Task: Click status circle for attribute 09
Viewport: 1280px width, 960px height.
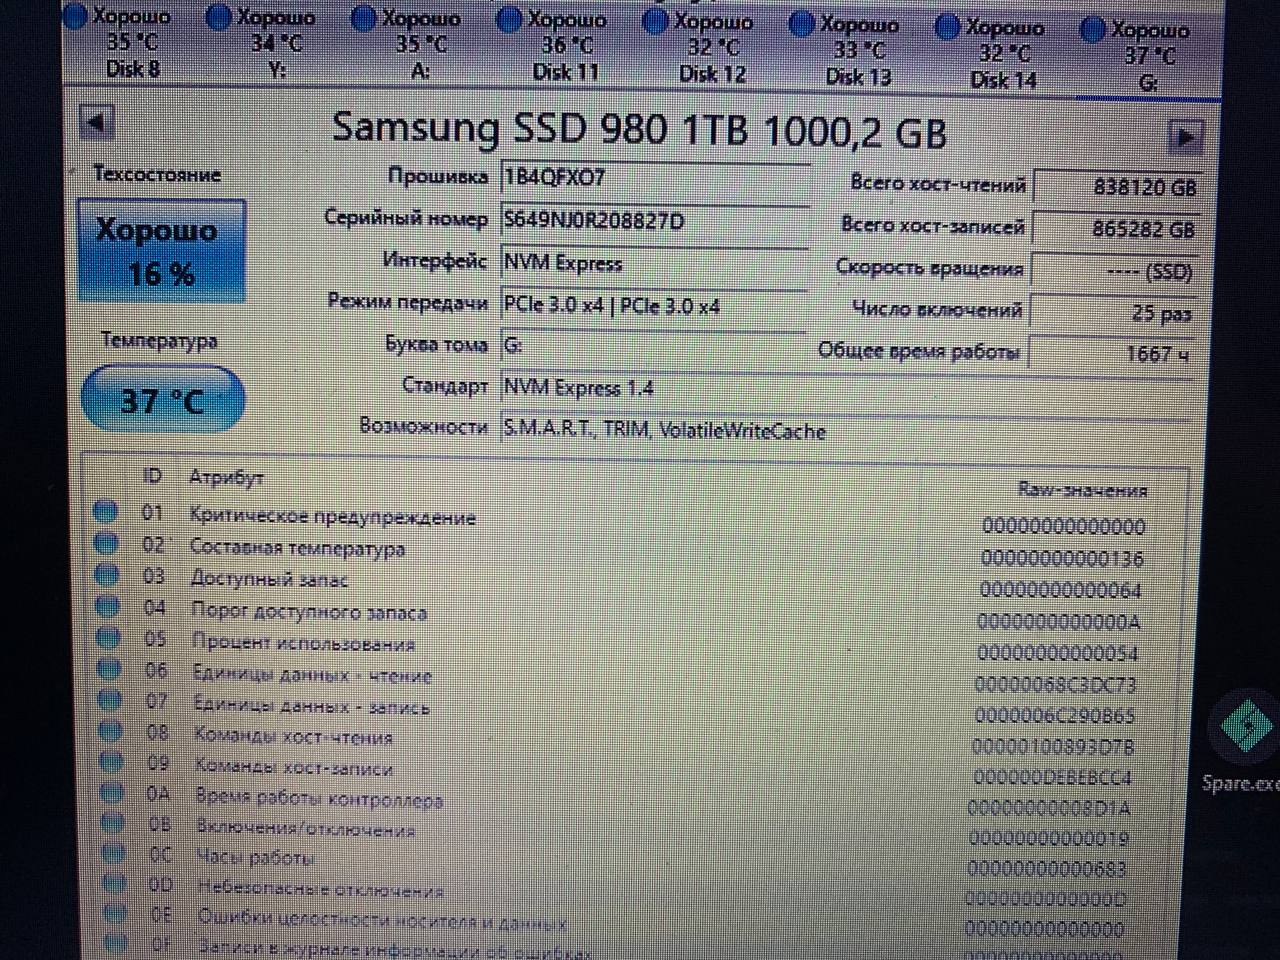Action: point(113,762)
